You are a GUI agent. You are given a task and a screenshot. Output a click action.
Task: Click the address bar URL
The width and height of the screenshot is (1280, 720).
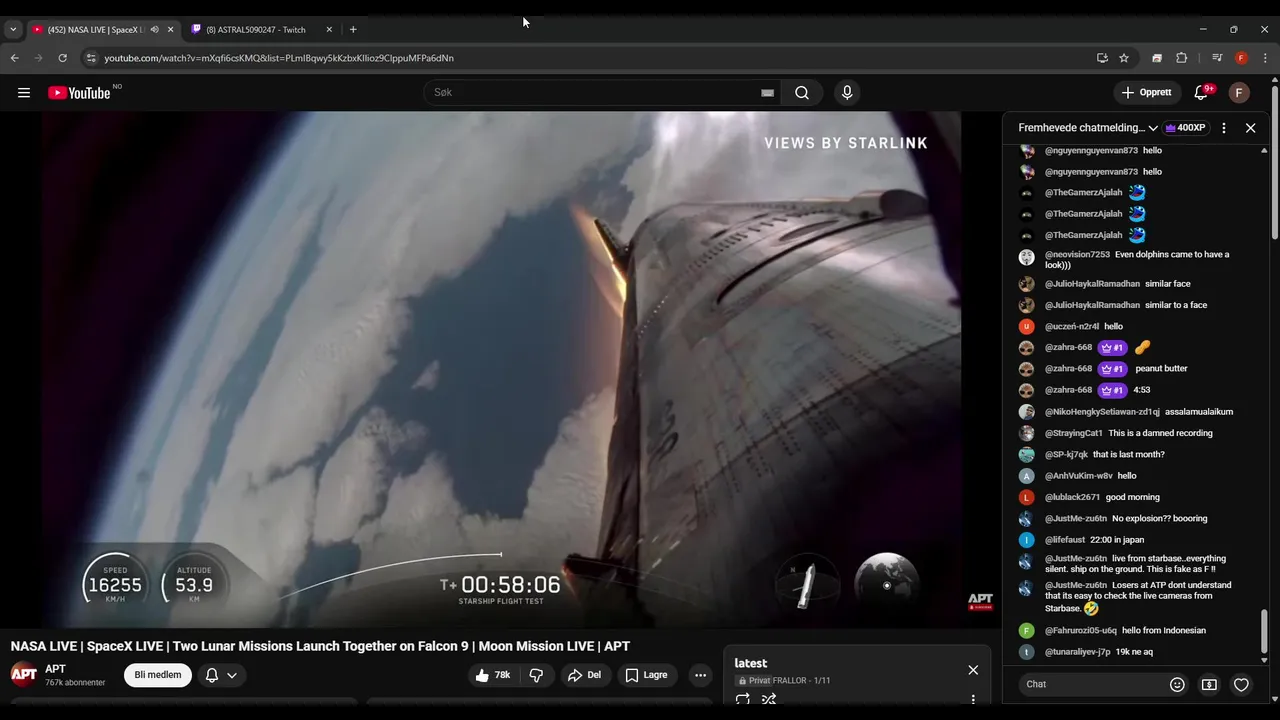(x=279, y=58)
